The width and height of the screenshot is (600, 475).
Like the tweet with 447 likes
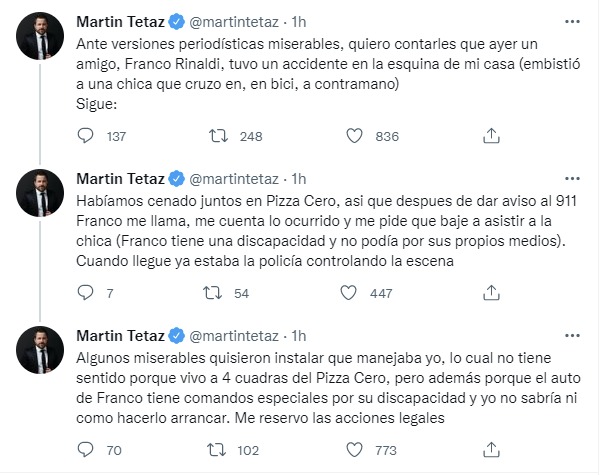click(348, 293)
